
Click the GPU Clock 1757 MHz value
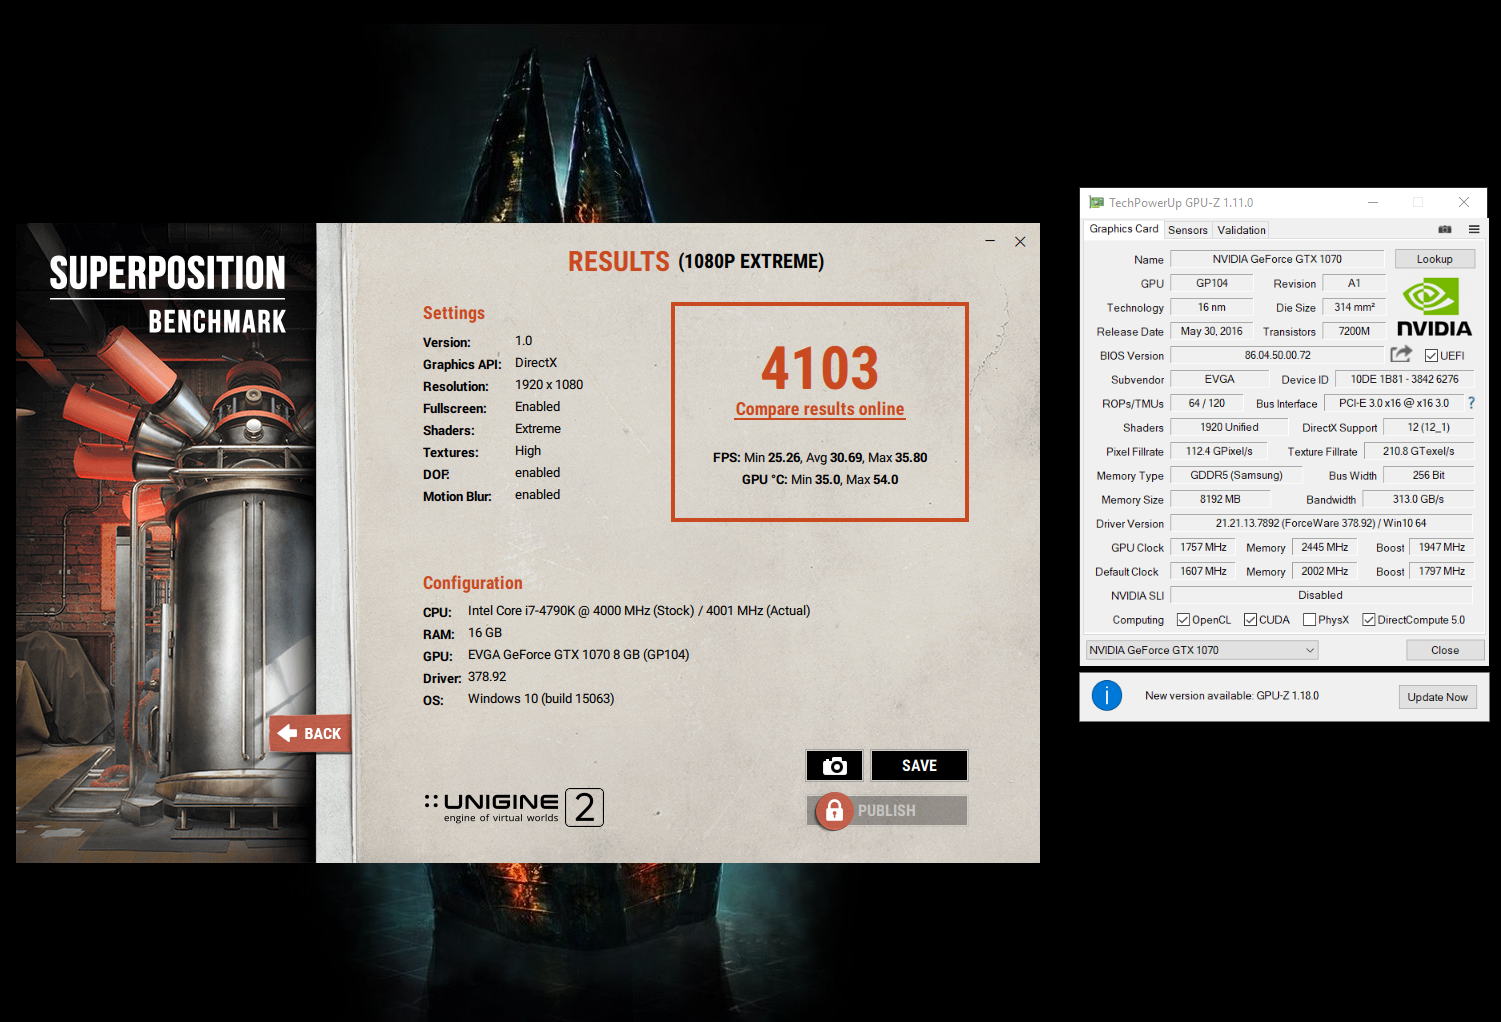pos(1203,547)
